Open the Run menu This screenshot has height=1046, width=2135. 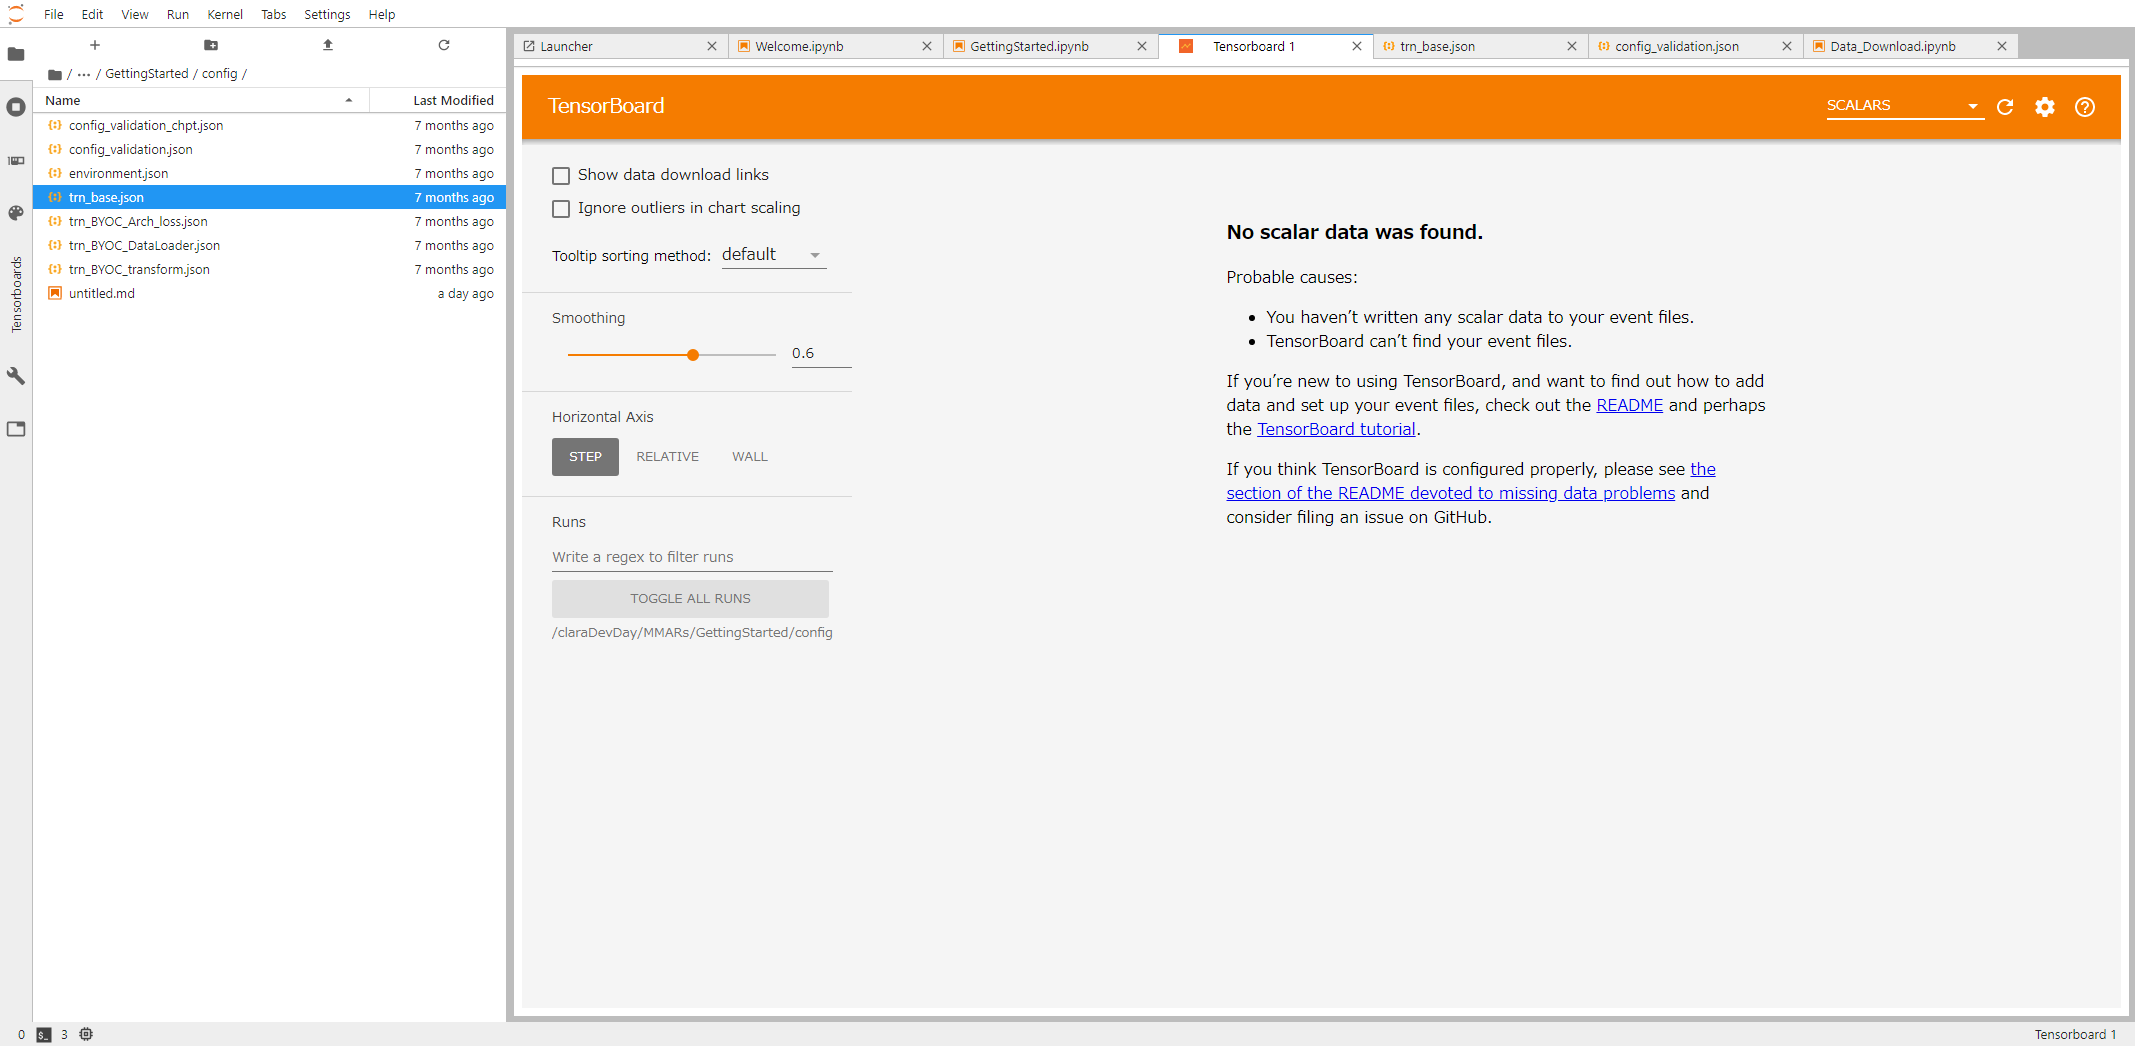178,14
